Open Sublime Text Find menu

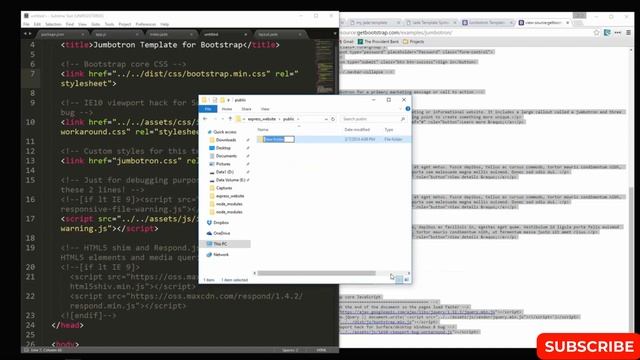[70, 24]
